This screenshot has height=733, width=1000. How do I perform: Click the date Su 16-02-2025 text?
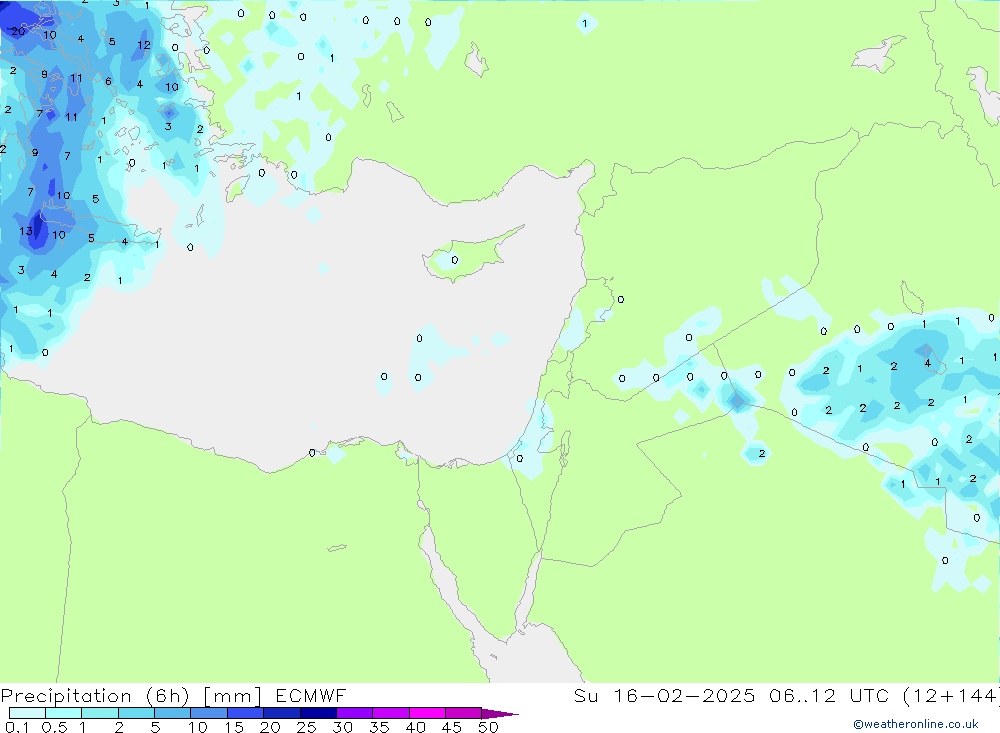click(664, 696)
